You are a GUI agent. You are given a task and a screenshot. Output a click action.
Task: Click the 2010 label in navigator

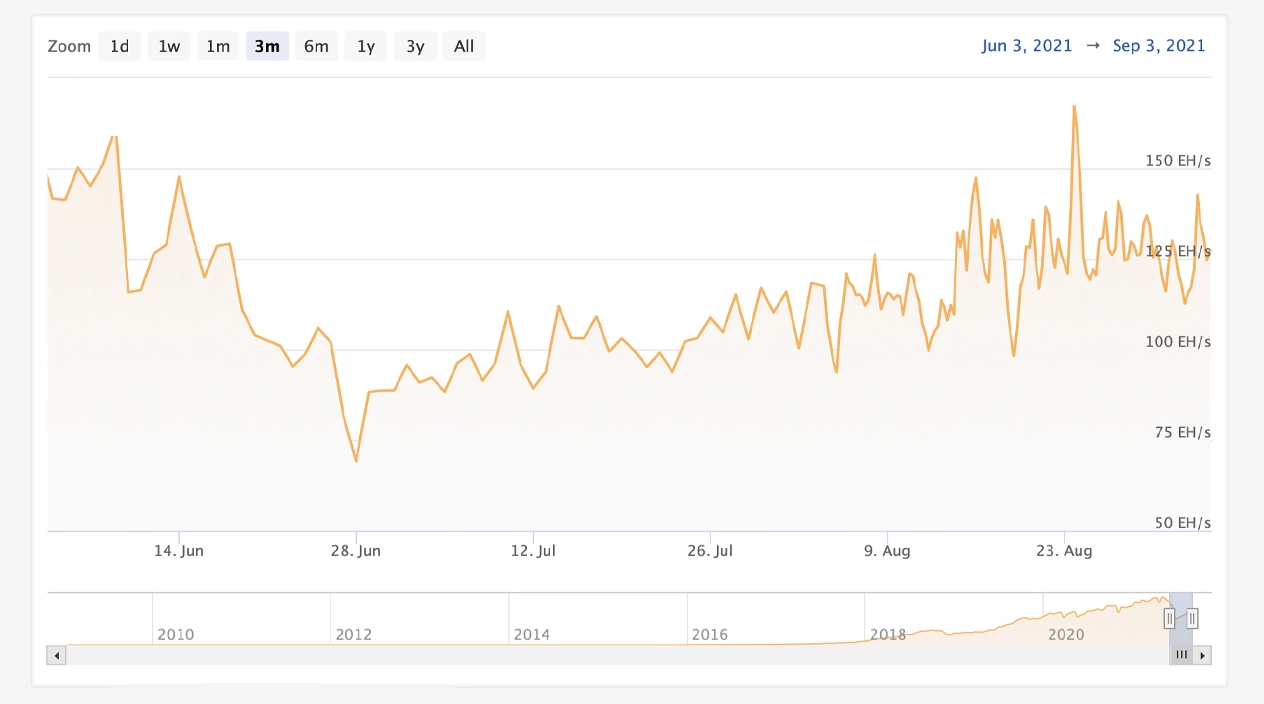click(x=176, y=634)
